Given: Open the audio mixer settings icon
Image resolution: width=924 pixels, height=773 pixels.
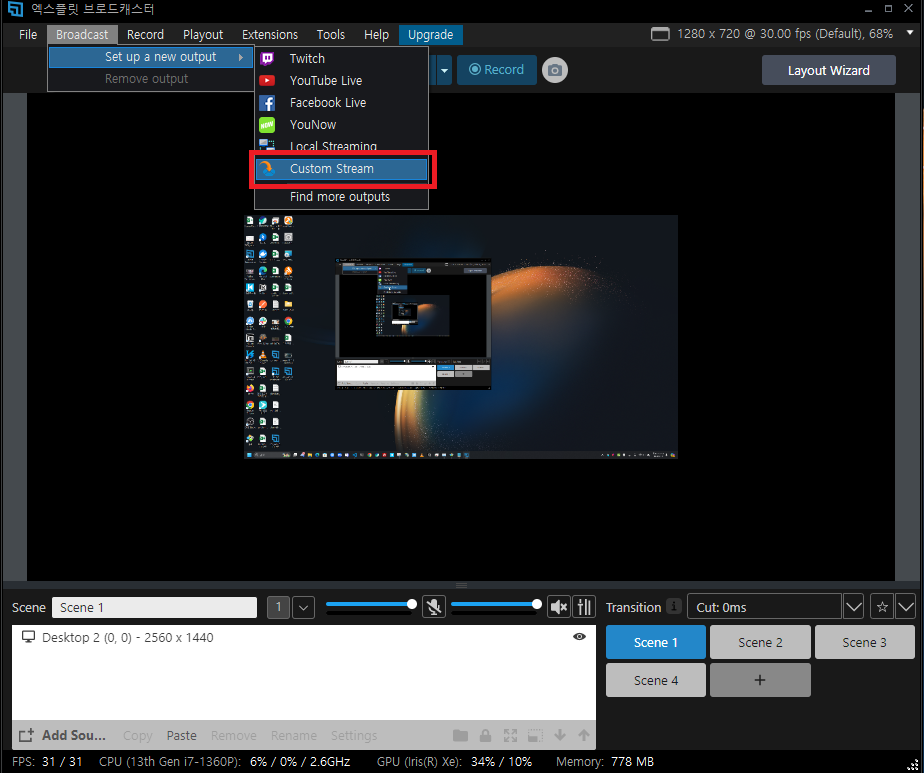Looking at the screenshot, I should tap(585, 607).
